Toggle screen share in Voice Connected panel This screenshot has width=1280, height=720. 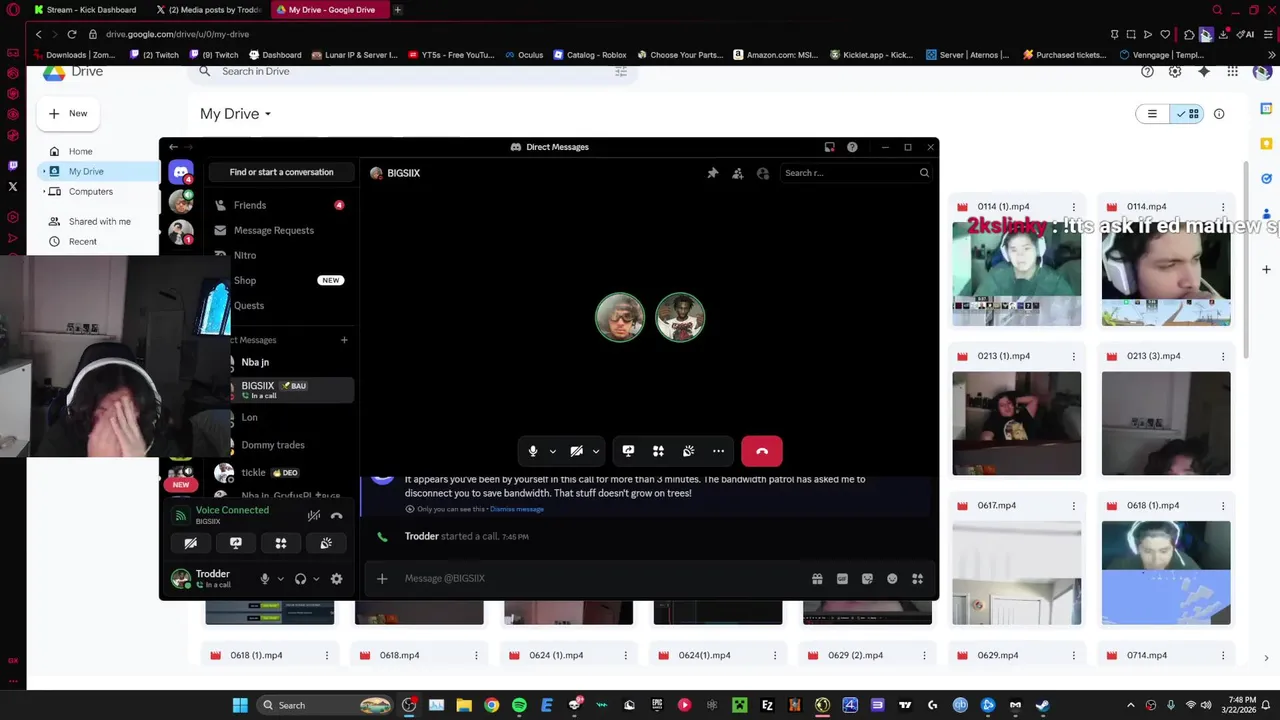click(x=236, y=543)
